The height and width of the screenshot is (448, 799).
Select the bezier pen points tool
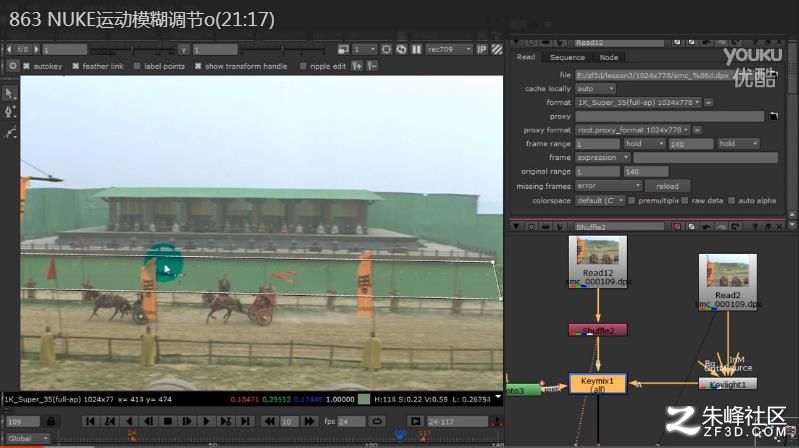click(9, 113)
